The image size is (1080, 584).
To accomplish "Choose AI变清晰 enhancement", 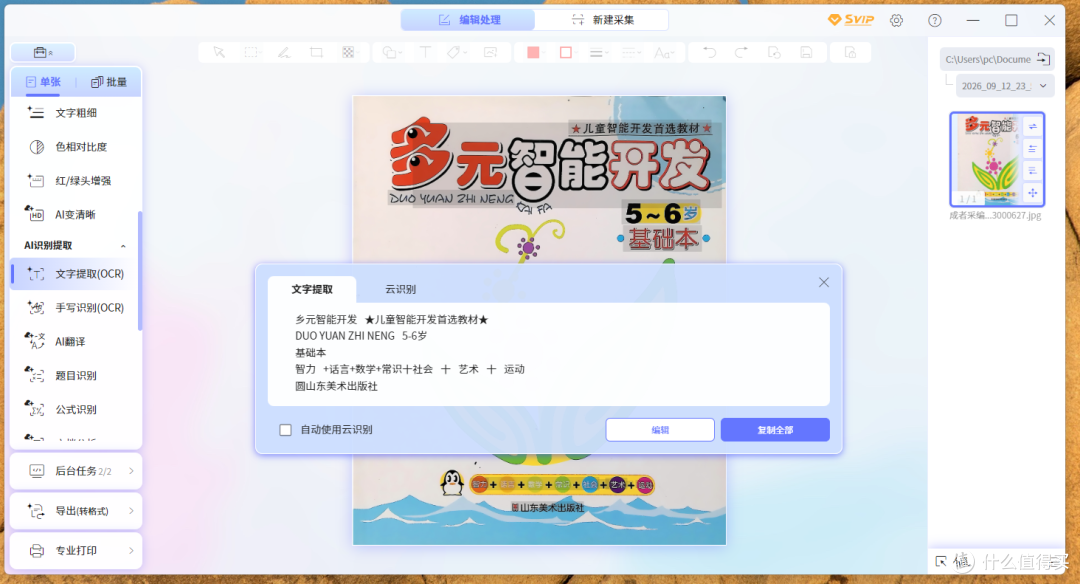I will click(75, 214).
